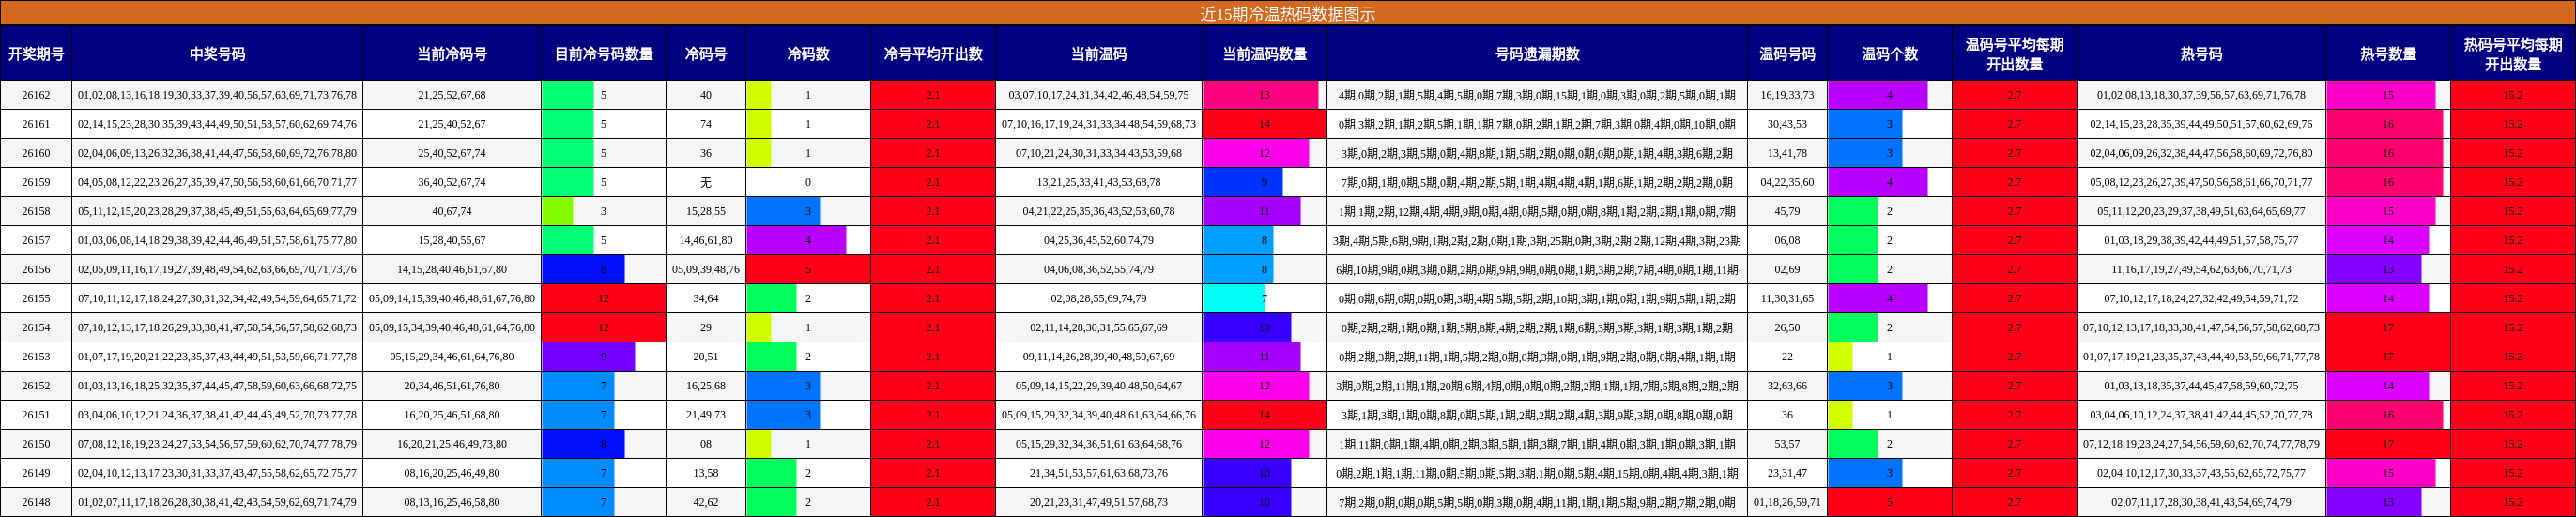
Task: Click hot codes 02,07,11,17,28,30,38,41,43,54,69,74,79
Action: 2201,501
